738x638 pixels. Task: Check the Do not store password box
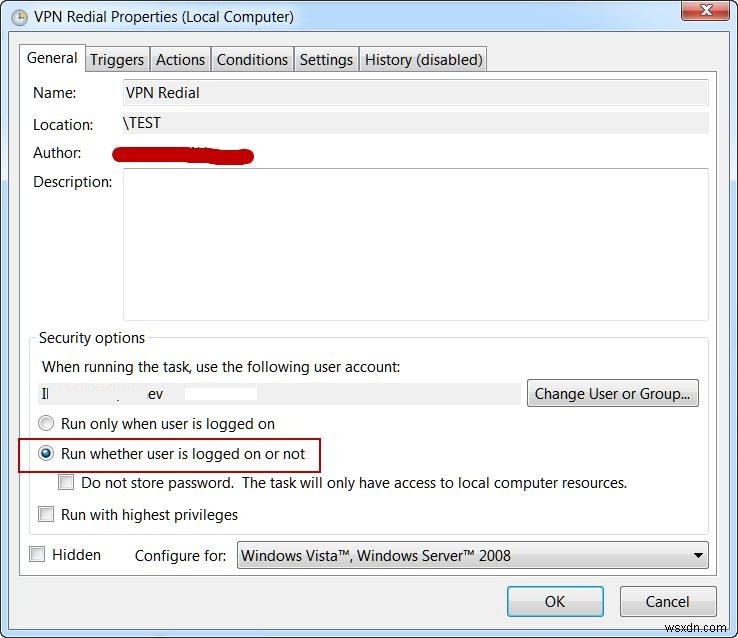(66, 483)
